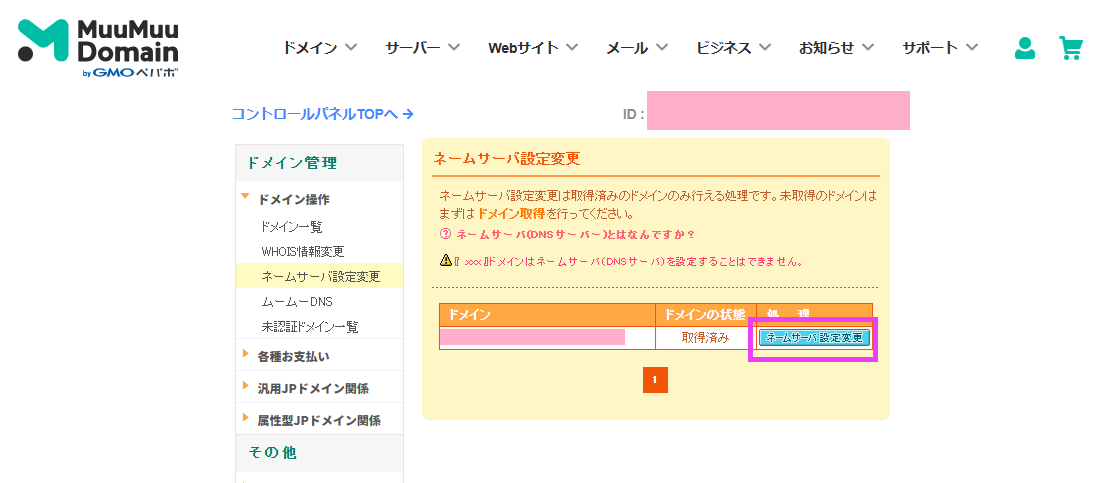Open the サーバー menu
This screenshot has height=483, width=1096.
(423, 48)
